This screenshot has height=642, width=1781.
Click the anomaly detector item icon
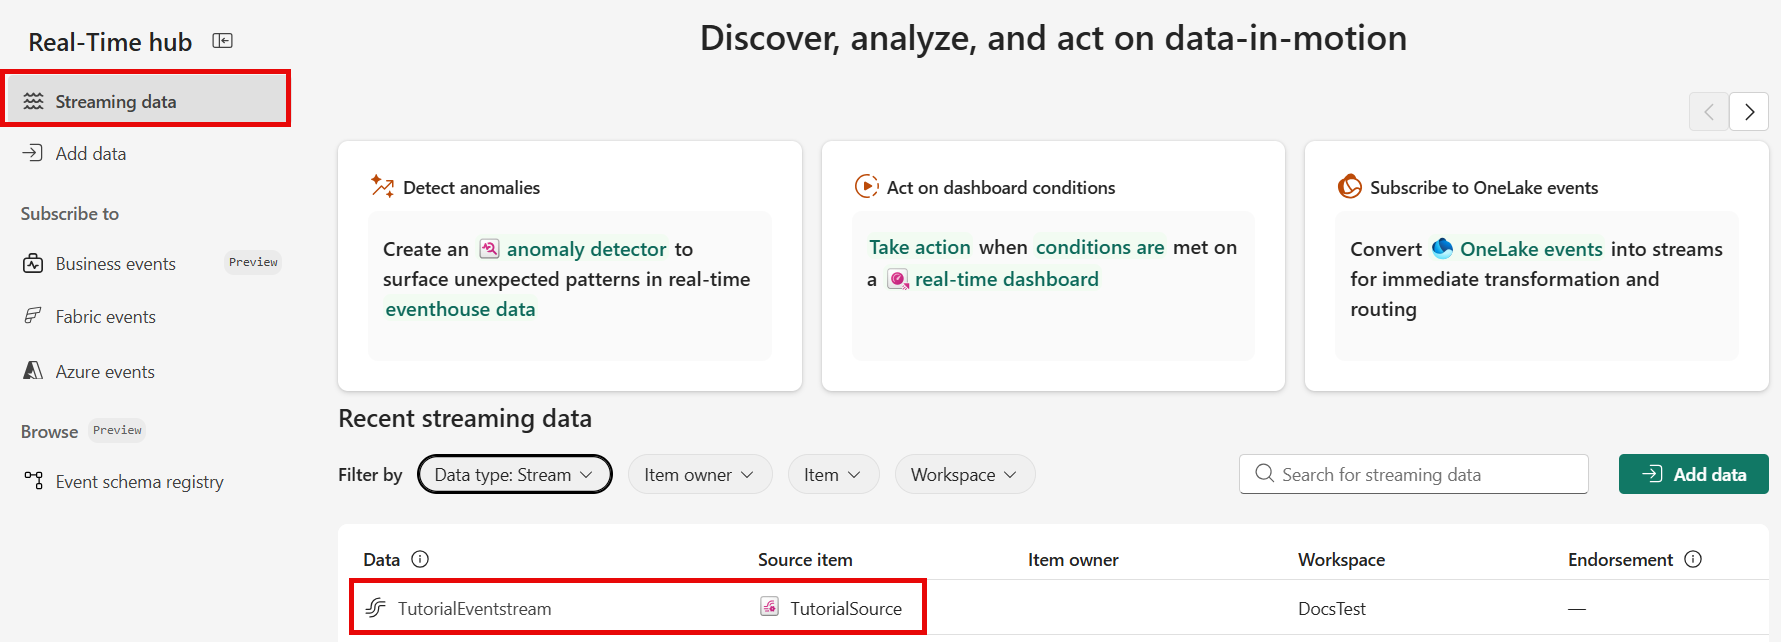pyautogui.click(x=489, y=248)
